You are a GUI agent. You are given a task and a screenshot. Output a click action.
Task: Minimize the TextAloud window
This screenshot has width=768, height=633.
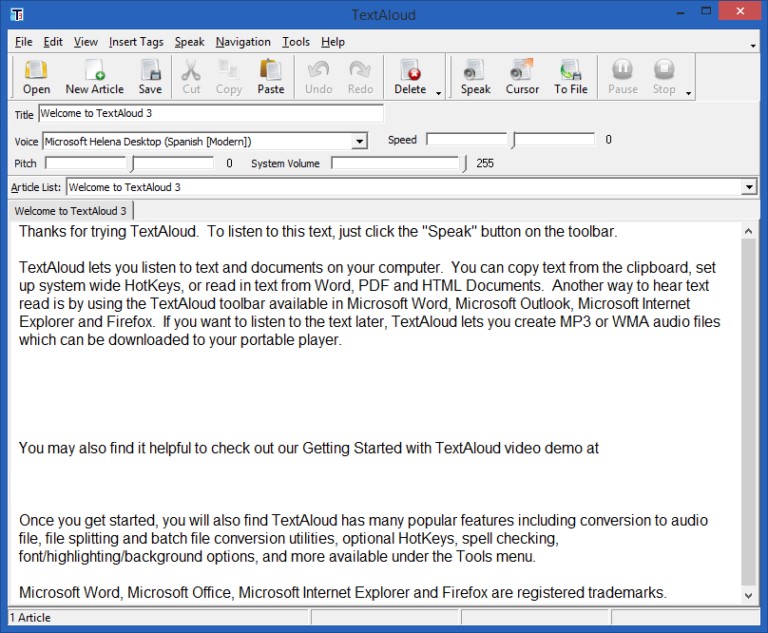(680, 12)
